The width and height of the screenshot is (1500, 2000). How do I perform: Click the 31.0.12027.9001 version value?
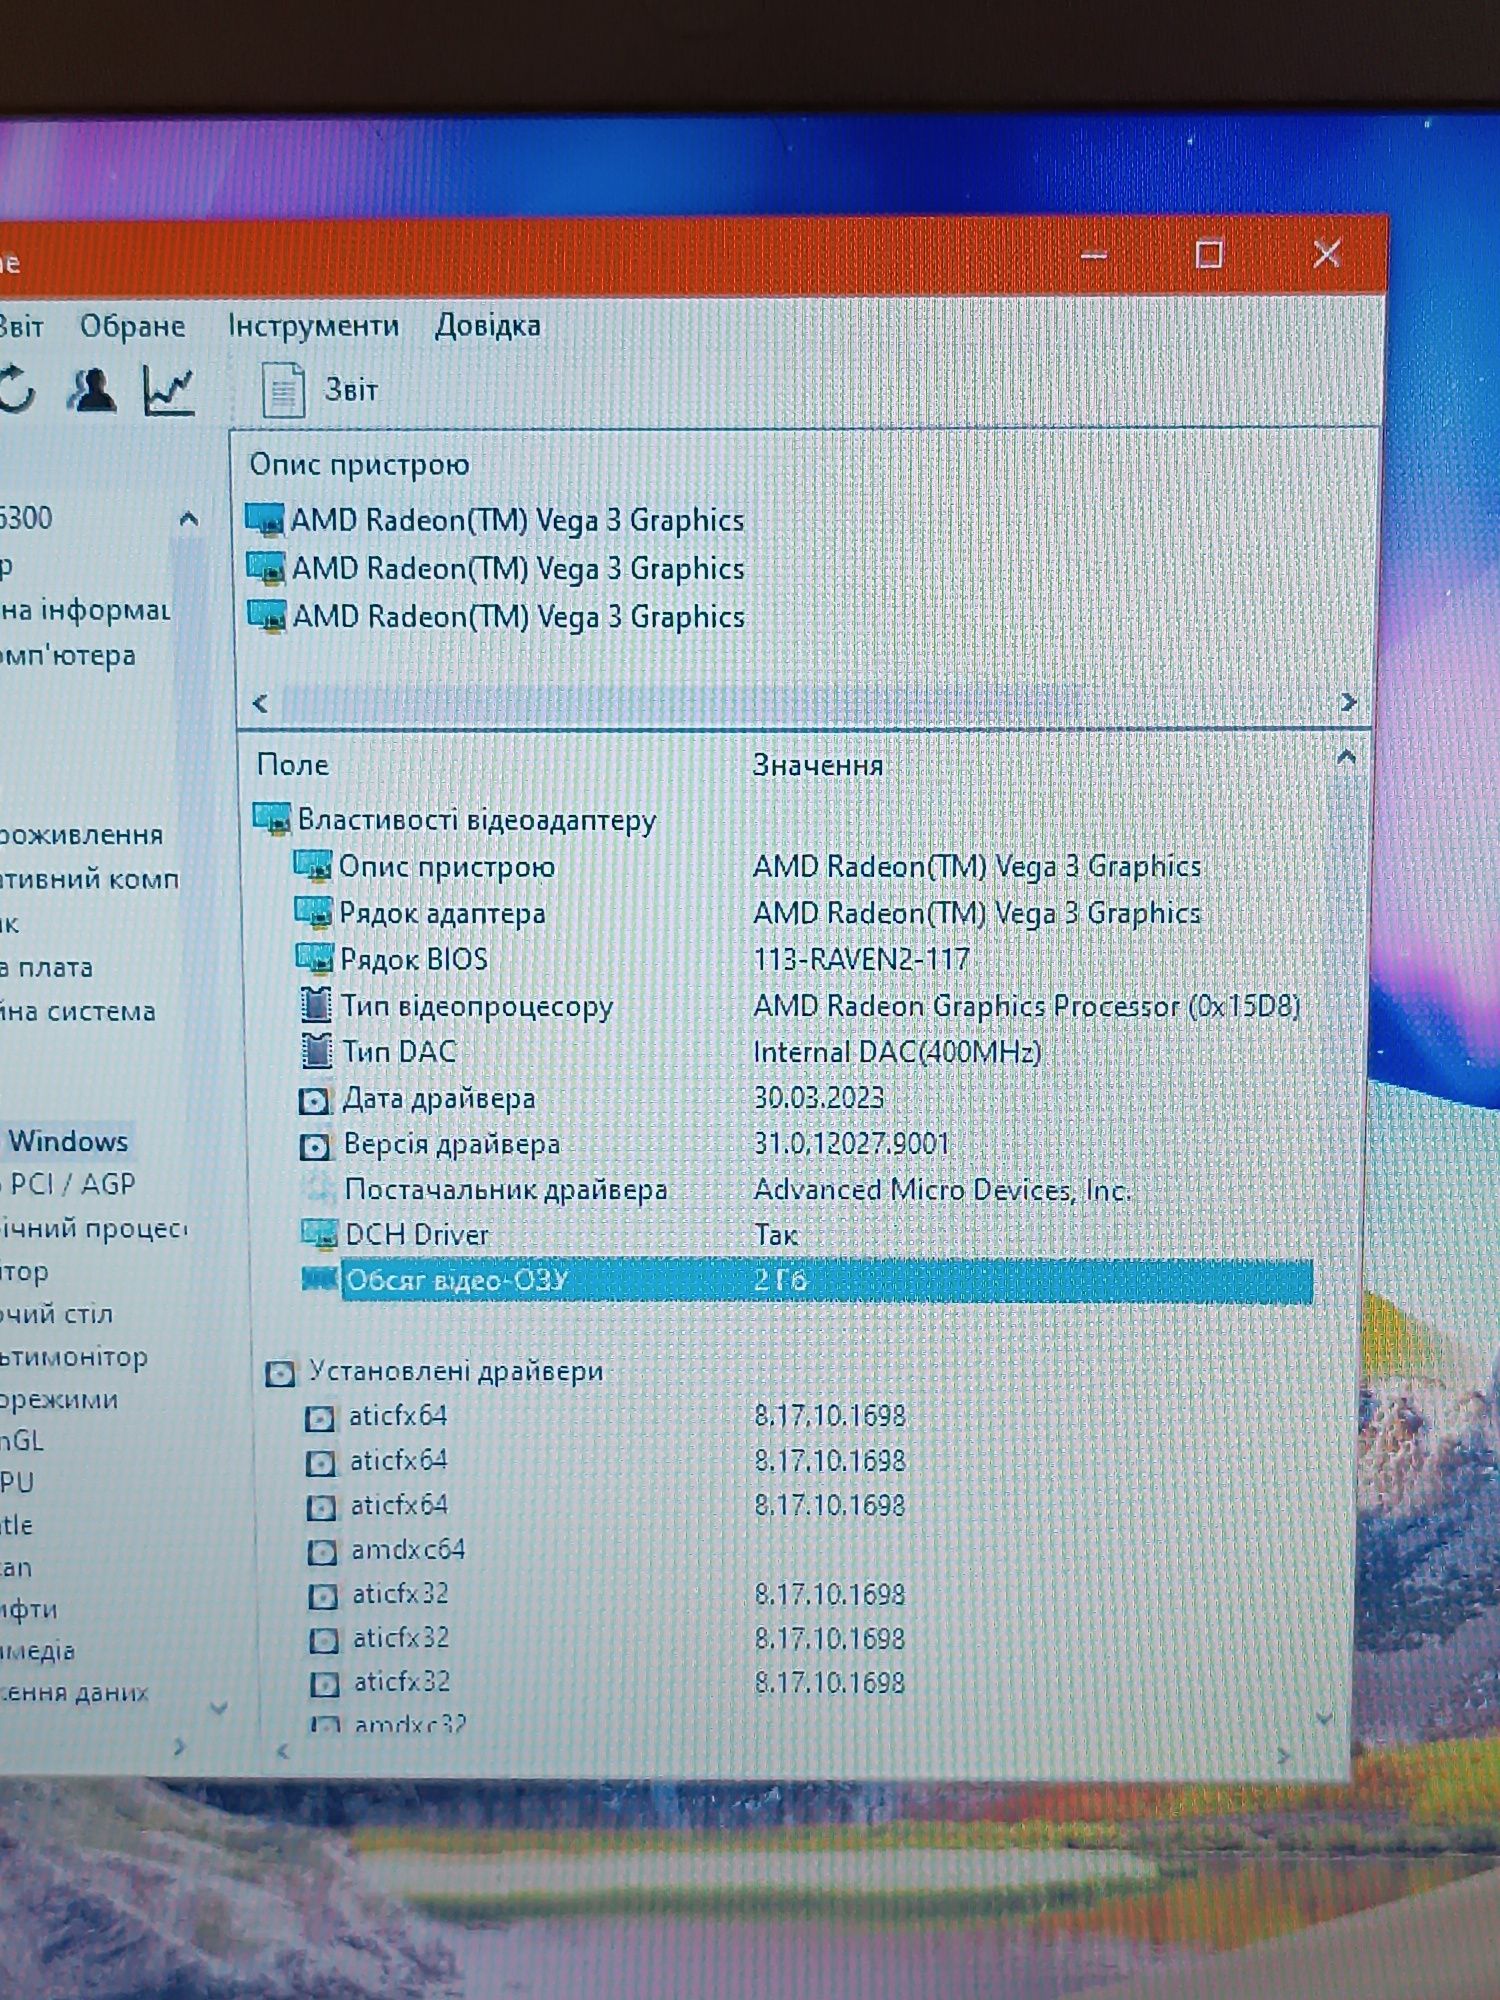click(851, 1143)
